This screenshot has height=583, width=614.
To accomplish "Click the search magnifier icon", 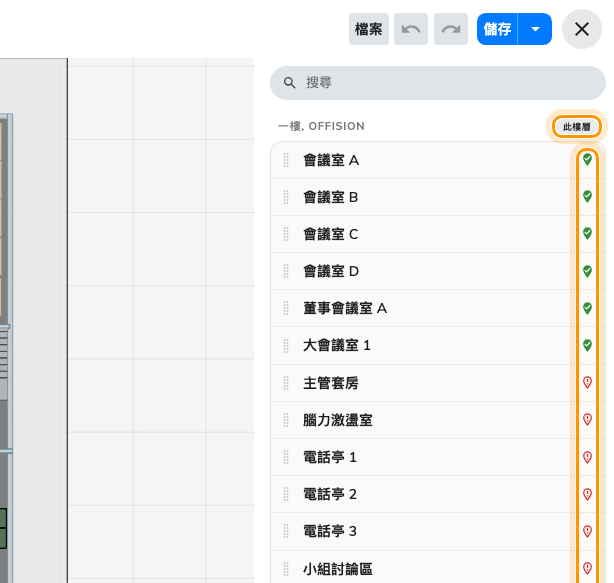I will click(289, 83).
